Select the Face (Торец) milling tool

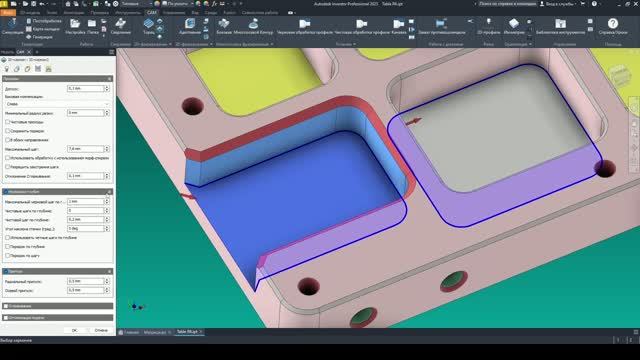(149, 26)
